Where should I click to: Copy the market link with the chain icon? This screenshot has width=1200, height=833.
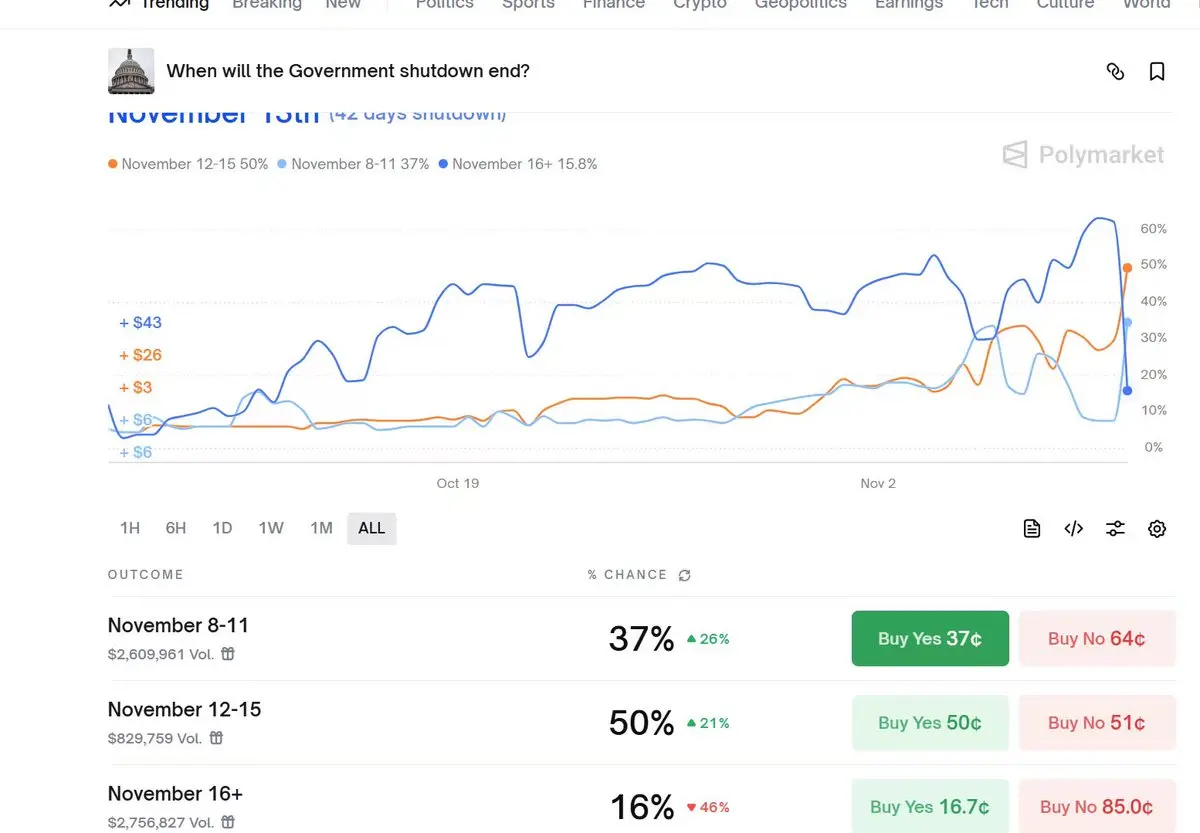tap(1115, 71)
